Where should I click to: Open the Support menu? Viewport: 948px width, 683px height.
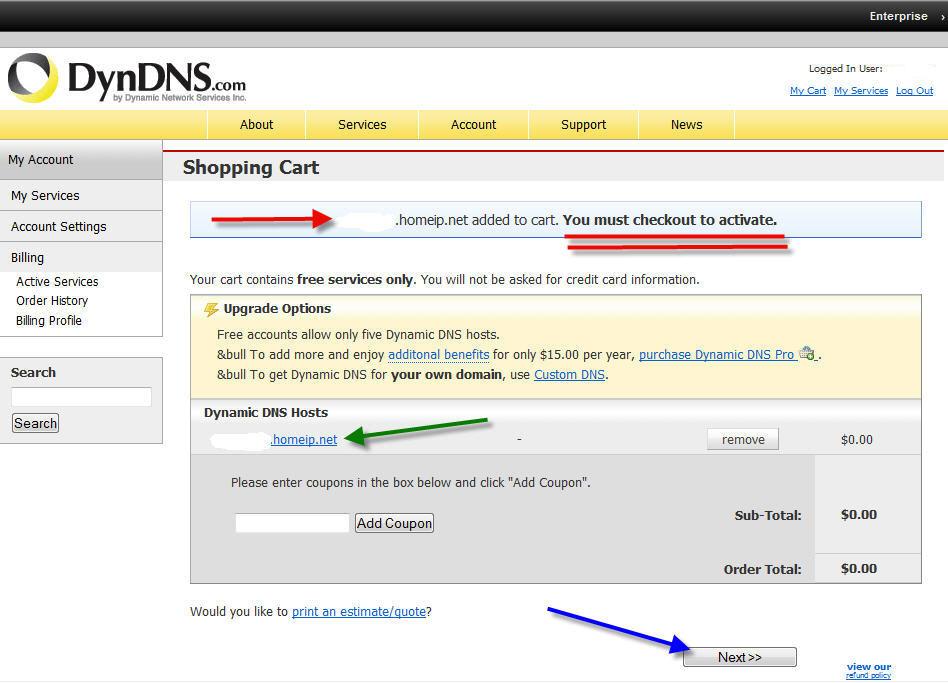[x=583, y=125]
